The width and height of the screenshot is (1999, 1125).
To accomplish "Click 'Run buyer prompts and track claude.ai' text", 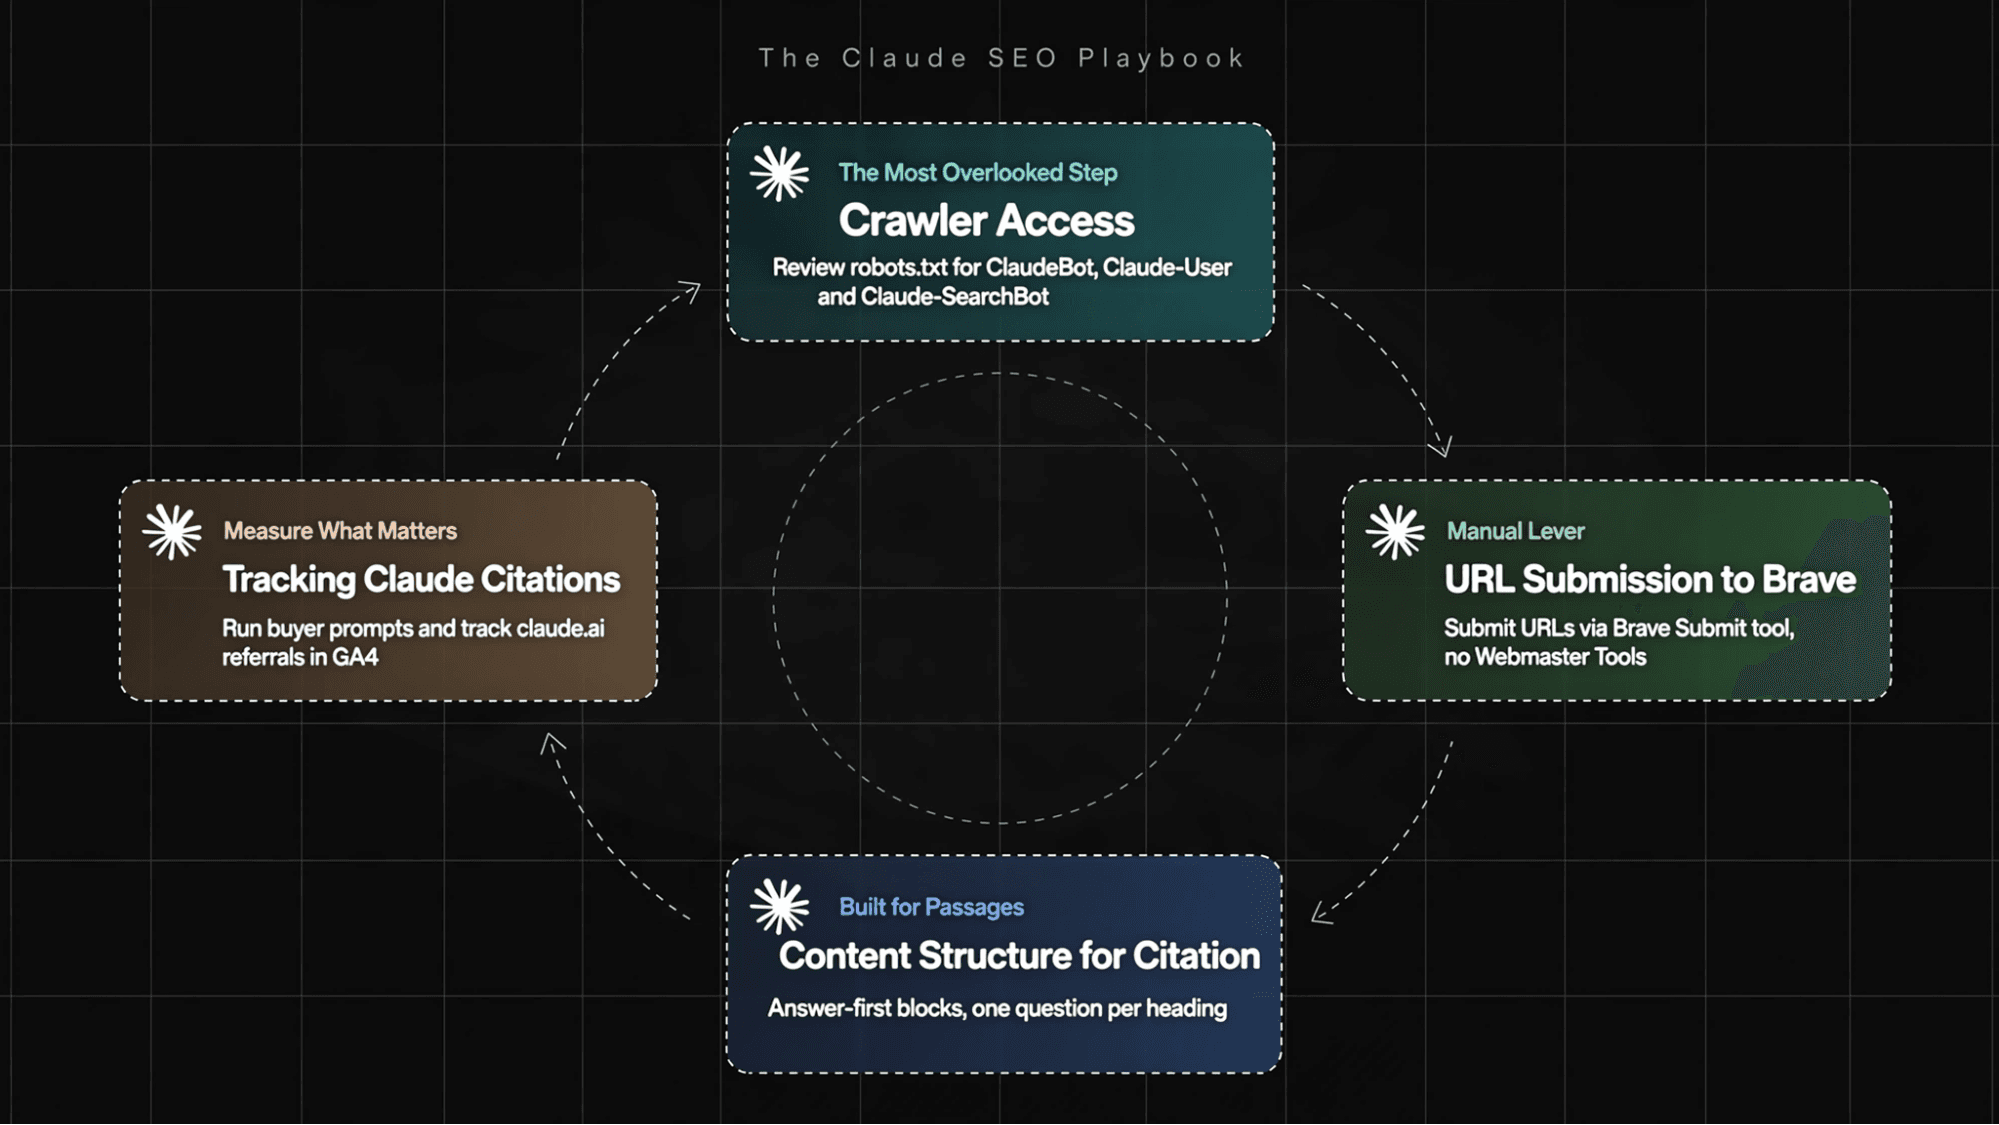I will [x=413, y=642].
